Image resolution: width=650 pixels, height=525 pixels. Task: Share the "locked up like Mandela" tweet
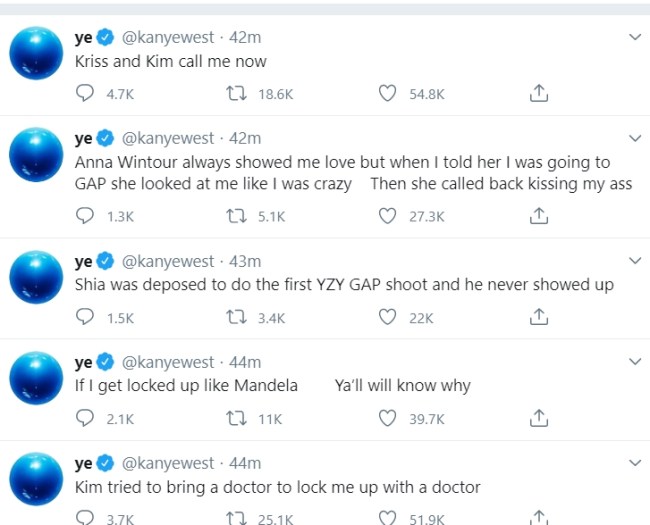[x=538, y=419]
